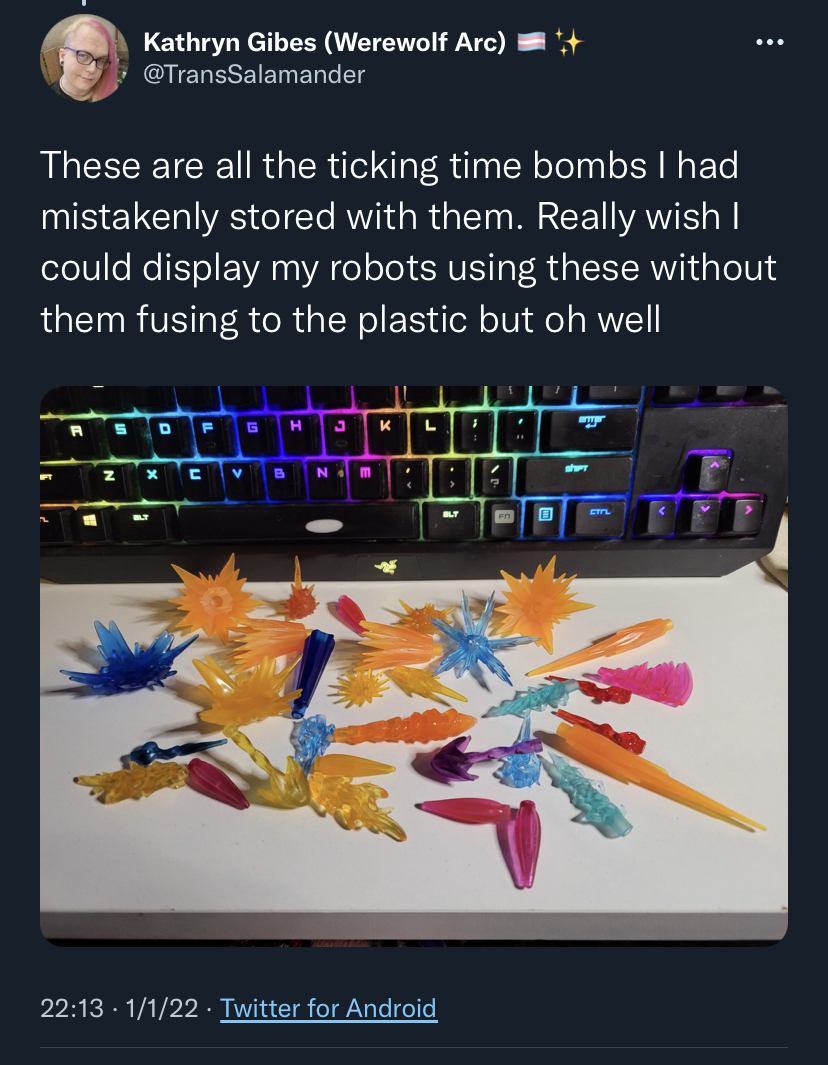Click the 22:13 timestamp
Image resolution: width=828 pixels, height=1065 pixels.
[72, 1008]
